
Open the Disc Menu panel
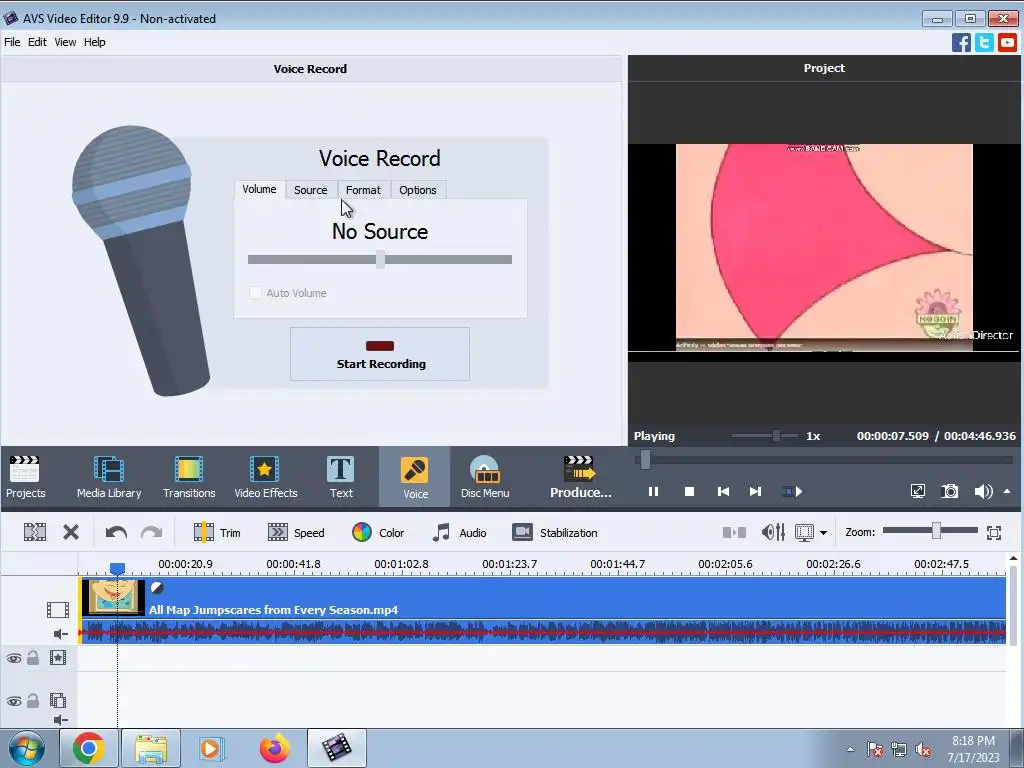pyautogui.click(x=485, y=477)
